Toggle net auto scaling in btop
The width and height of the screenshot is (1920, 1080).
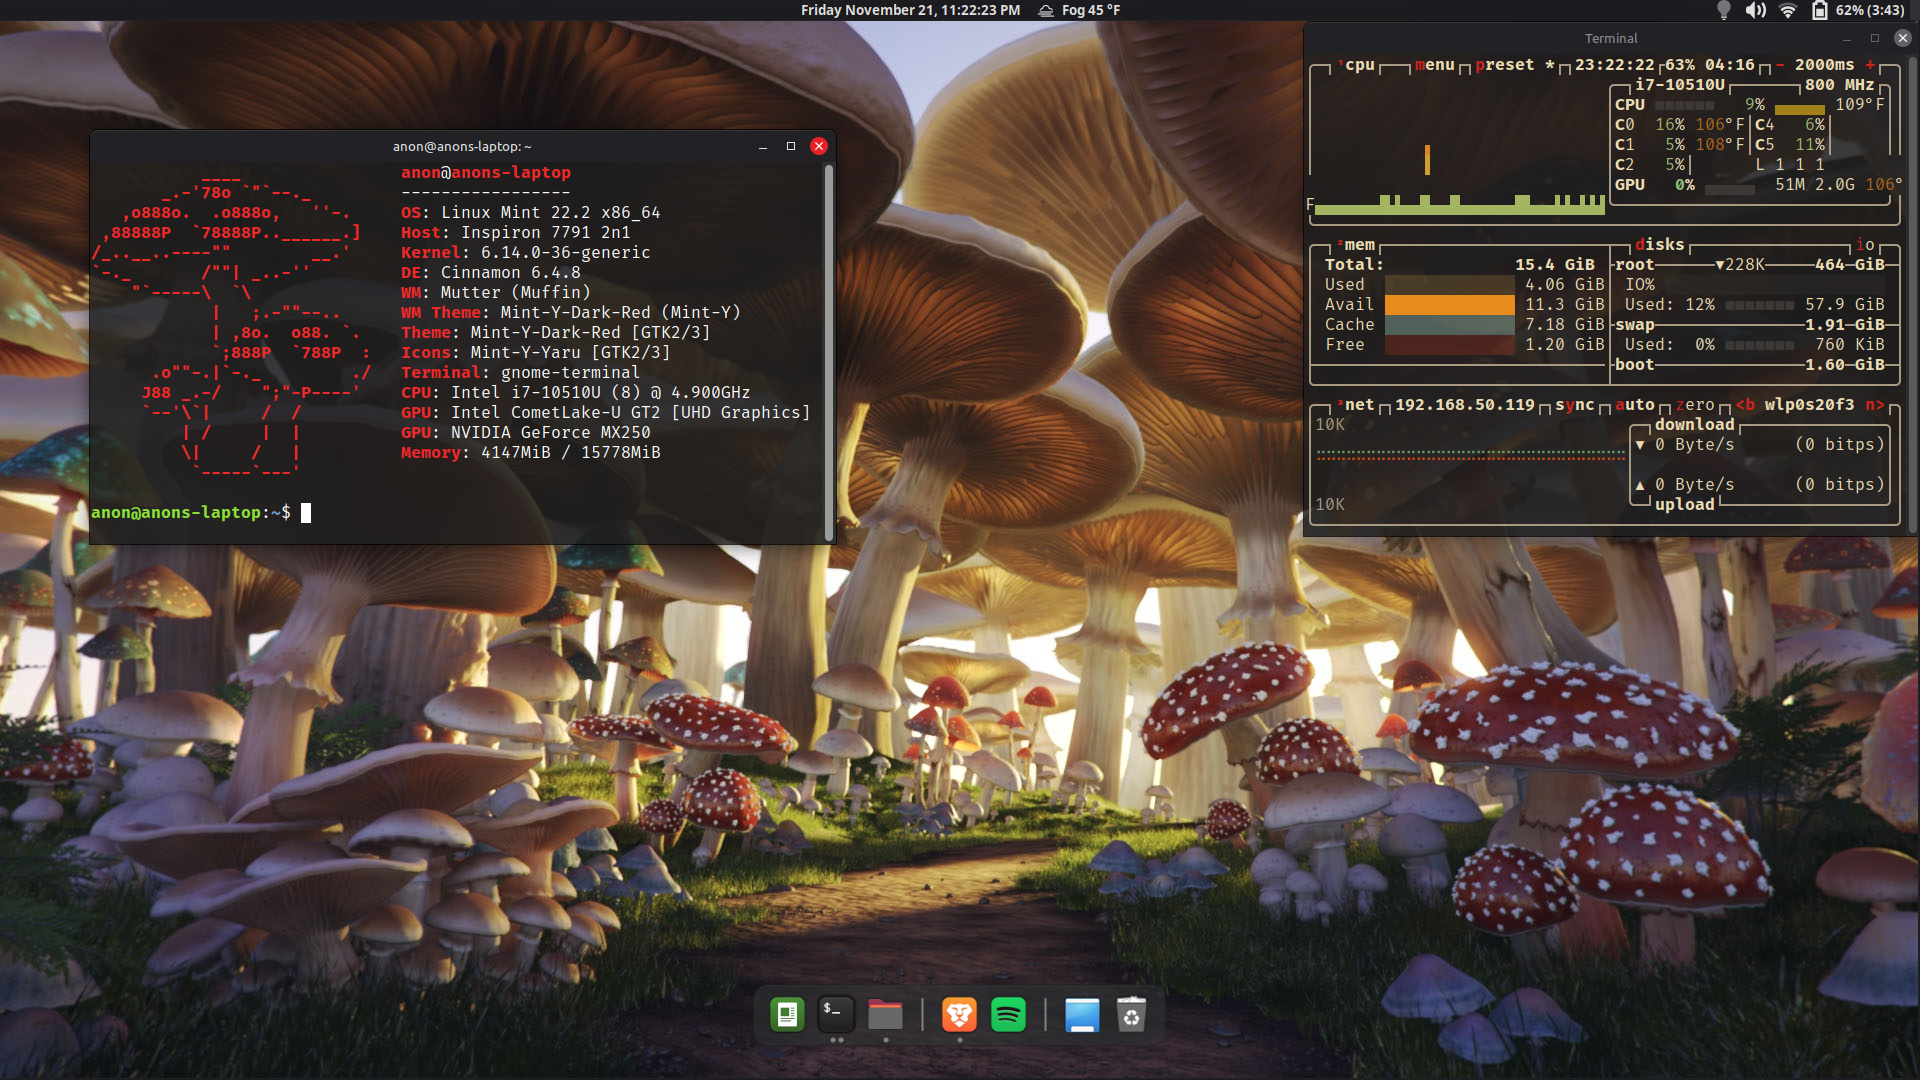(1635, 405)
